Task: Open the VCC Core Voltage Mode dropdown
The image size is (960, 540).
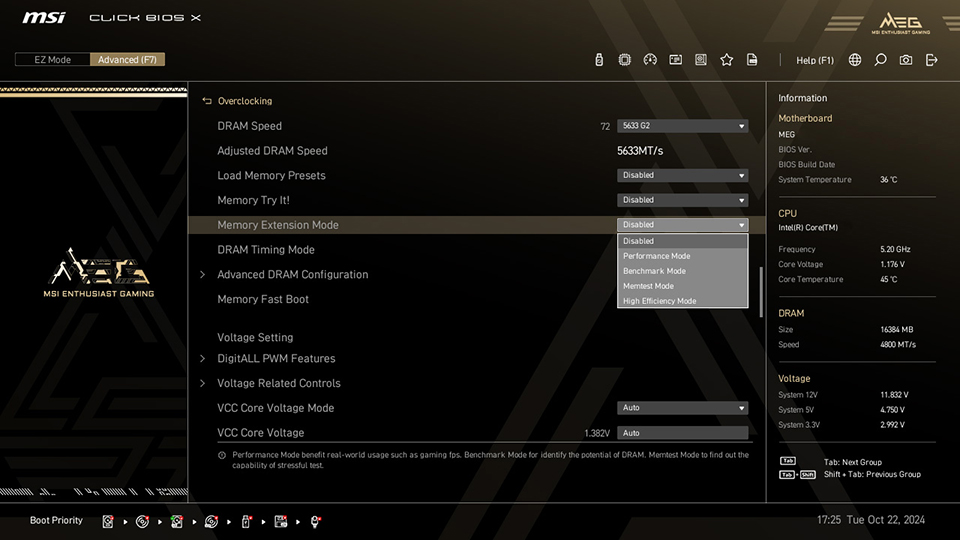Action: (683, 408)
